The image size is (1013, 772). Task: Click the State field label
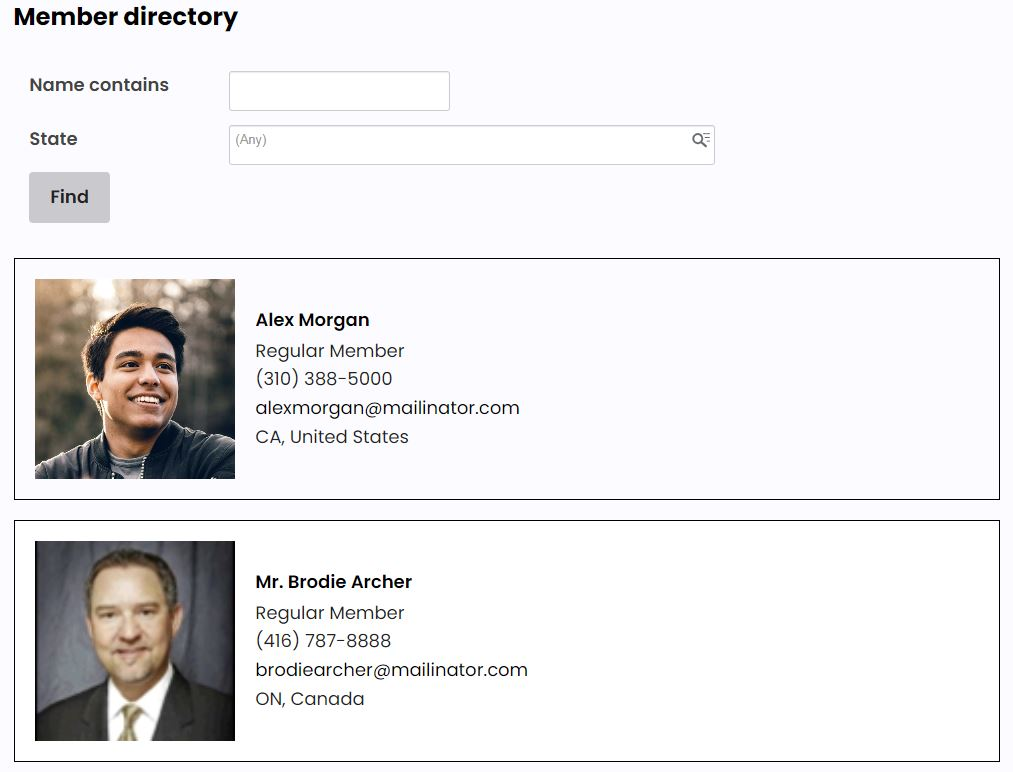53,139
